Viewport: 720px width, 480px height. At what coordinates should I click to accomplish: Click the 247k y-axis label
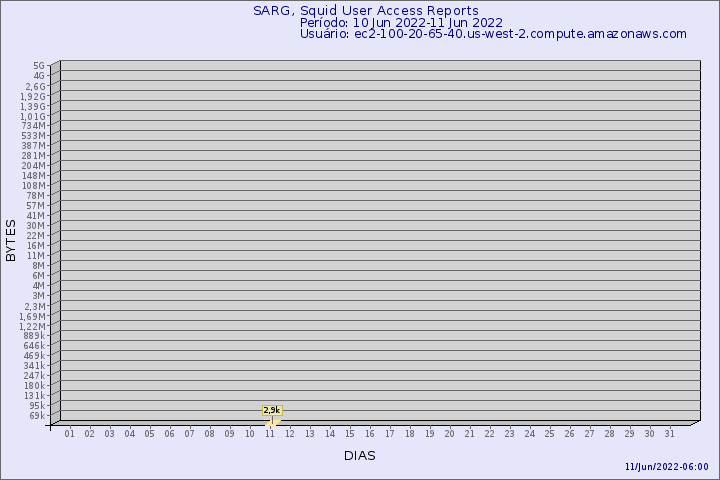point(34,376)
